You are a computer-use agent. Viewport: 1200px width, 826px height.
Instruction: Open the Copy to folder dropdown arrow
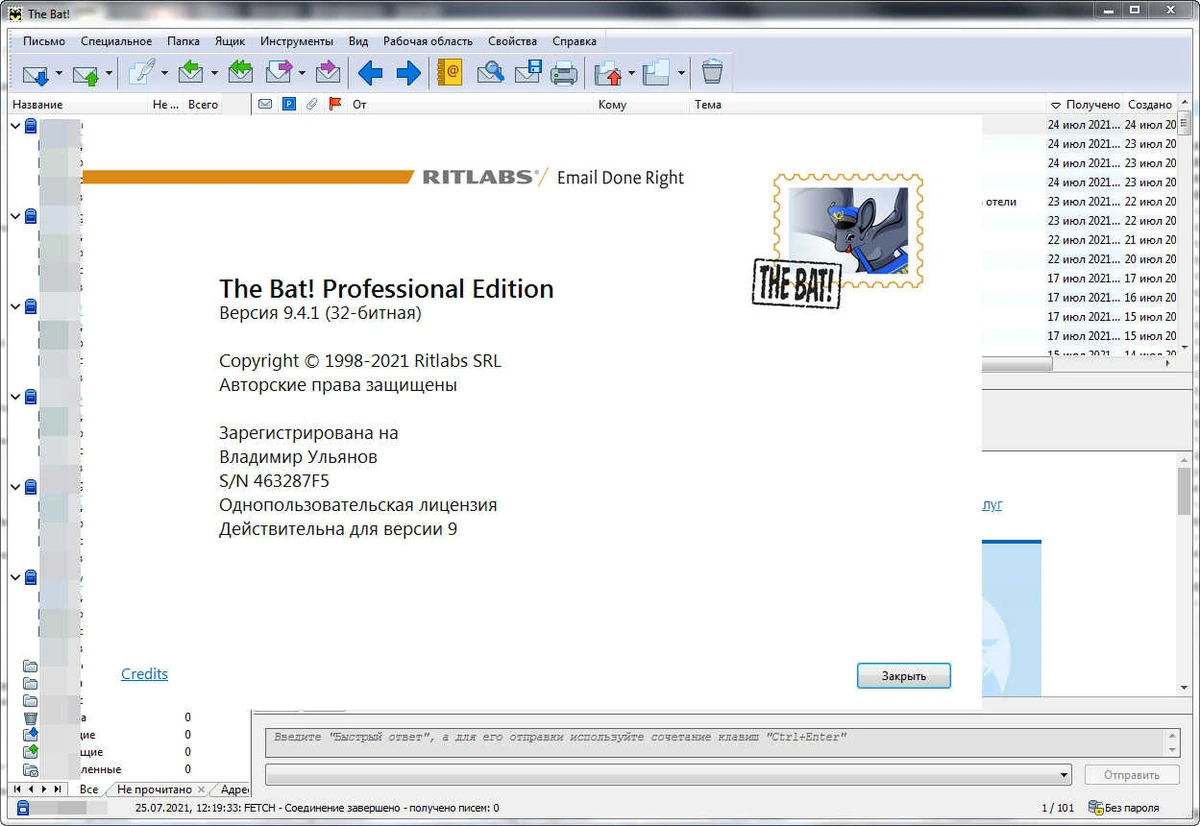(681, 73)
